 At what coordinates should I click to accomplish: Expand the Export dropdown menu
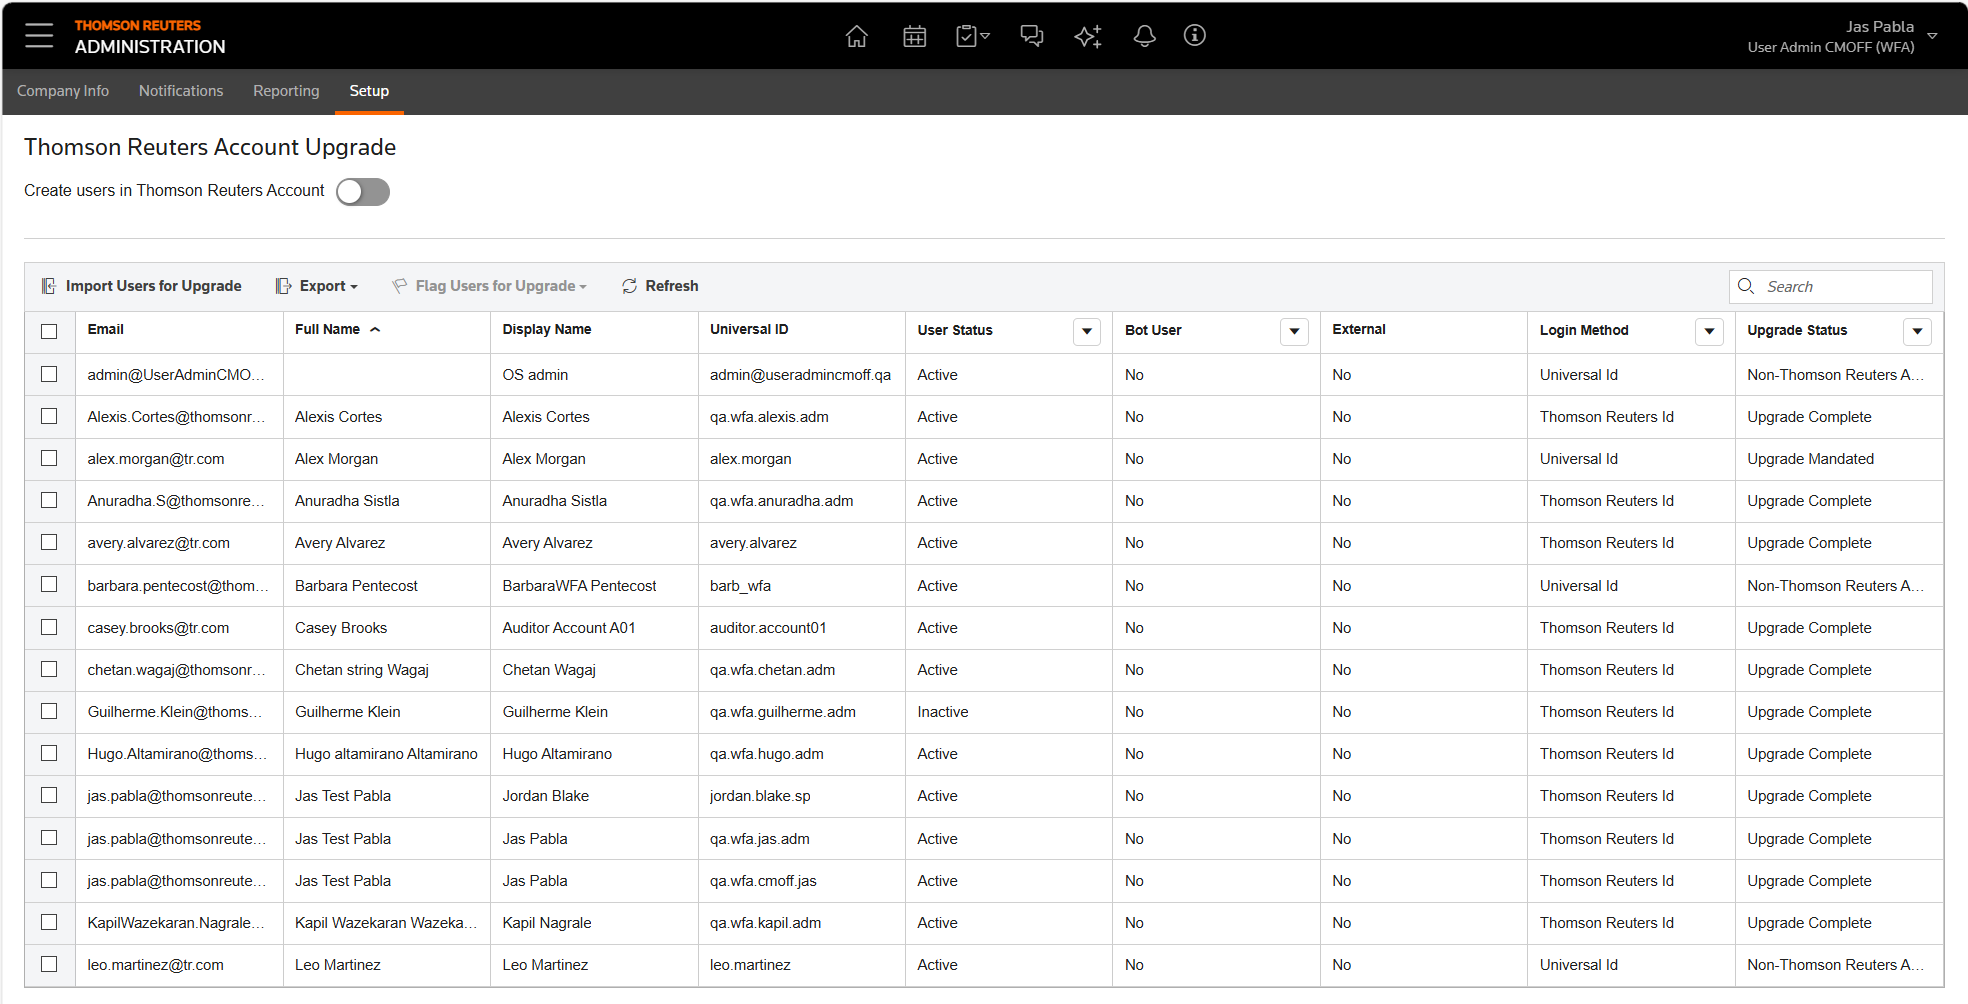[x=317, y=286]
